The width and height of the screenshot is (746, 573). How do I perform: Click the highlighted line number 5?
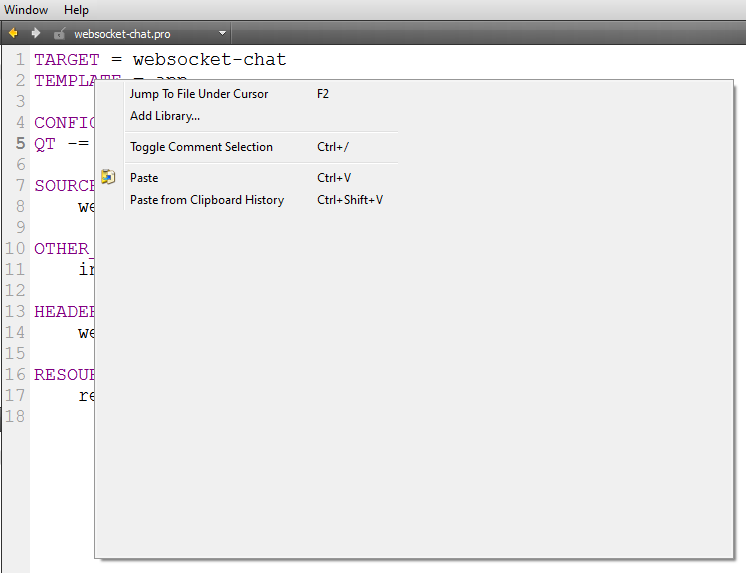pos(20,143)
